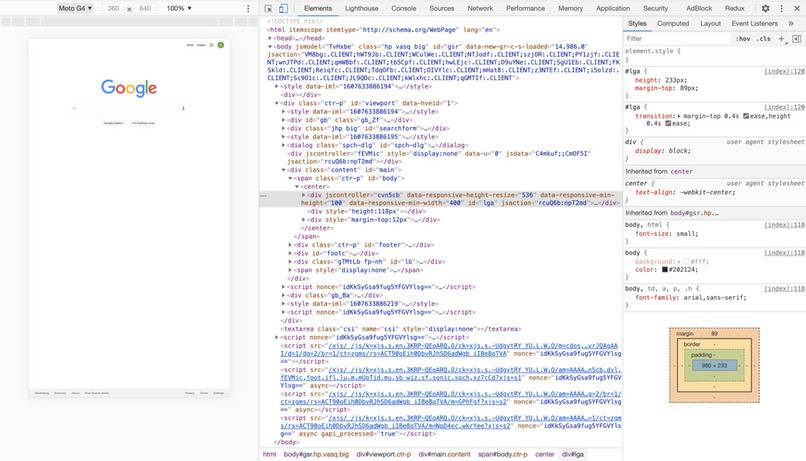Switch to Event Listeners pane tab

pos(754,24)
